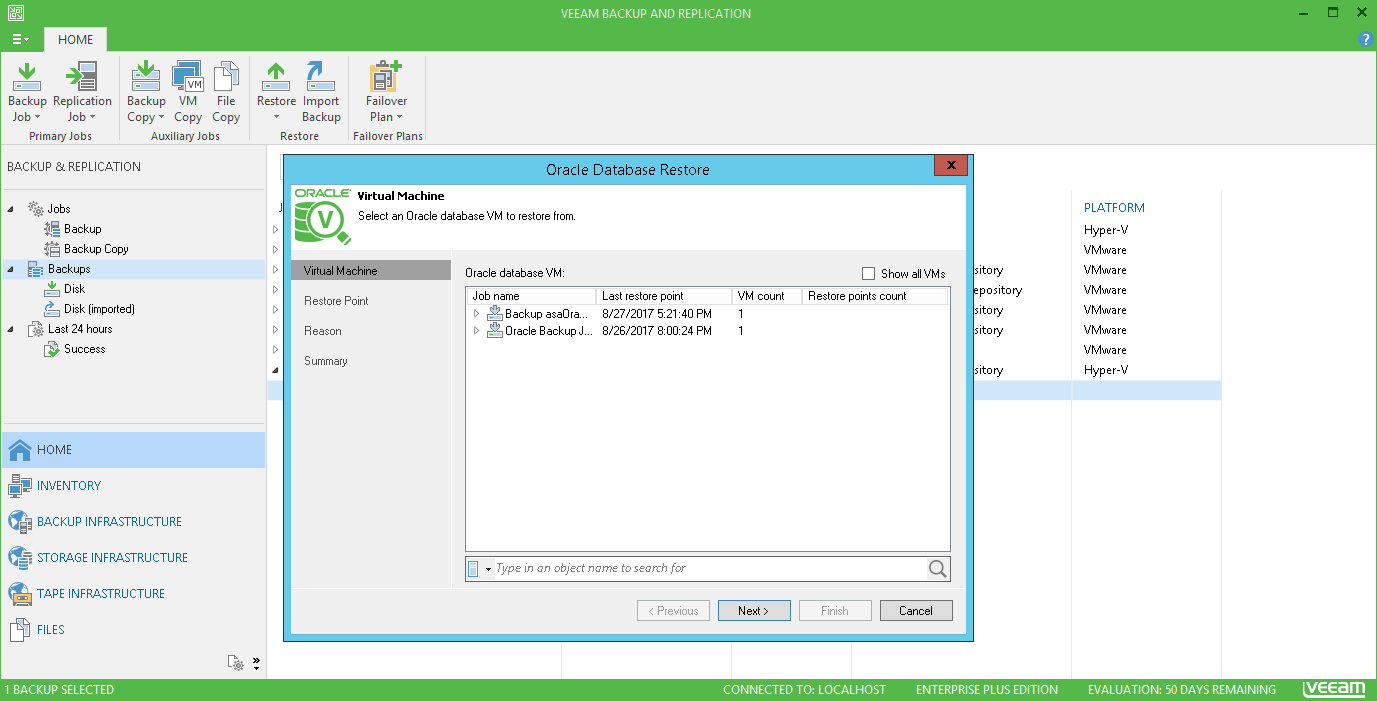The height and width of the screenshot is (701, 1377).
Task: Expand the Backup asaOra... job row
Action: click(x=477, y=314)
